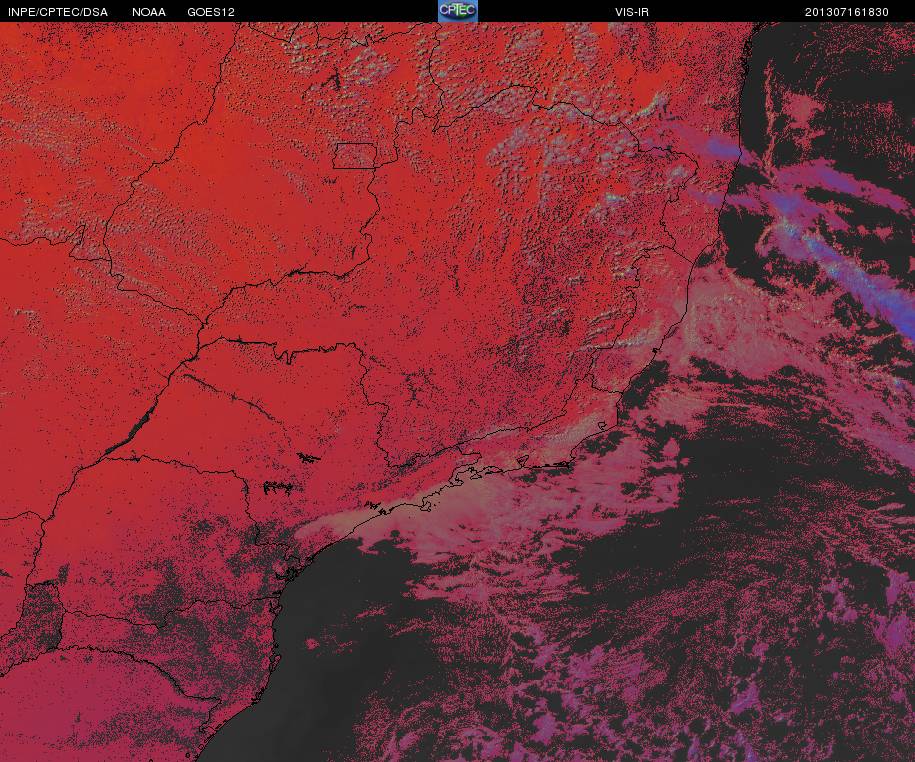915x762 pixels.
Task: Click the INPE/CPTEC/DSA header text
Action: (x=58, y=12)
